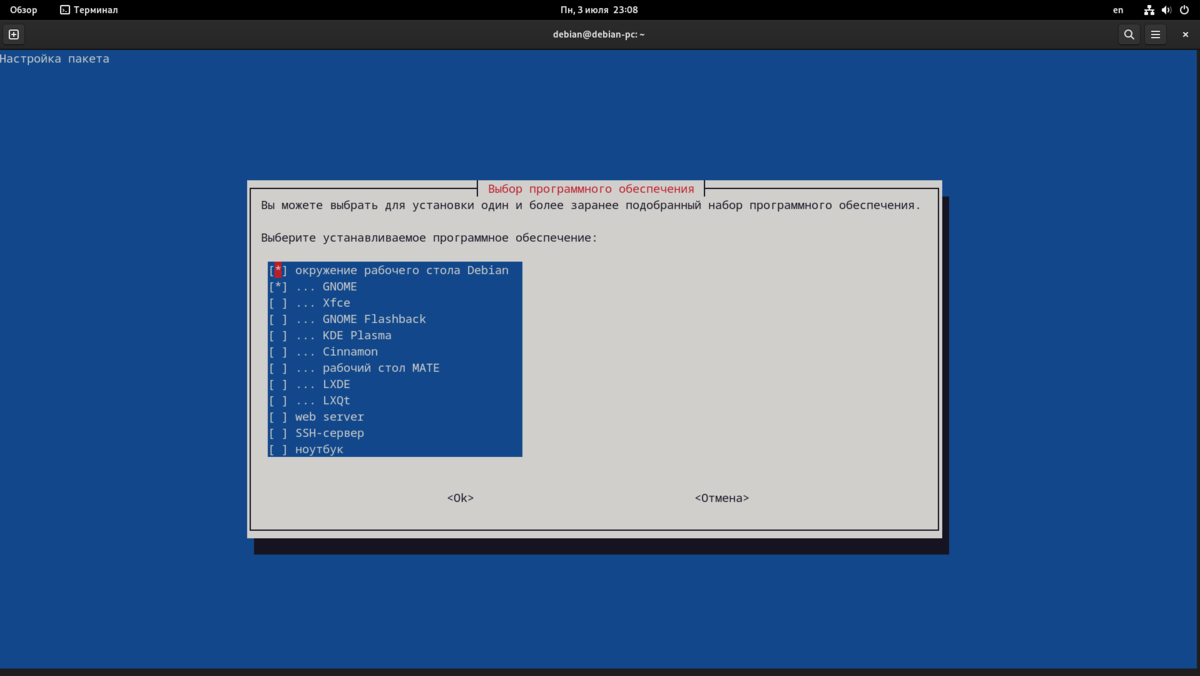Open the terminal hamburger menu
Viewport: 1200px width, 676px height.
click(1155, 33)
